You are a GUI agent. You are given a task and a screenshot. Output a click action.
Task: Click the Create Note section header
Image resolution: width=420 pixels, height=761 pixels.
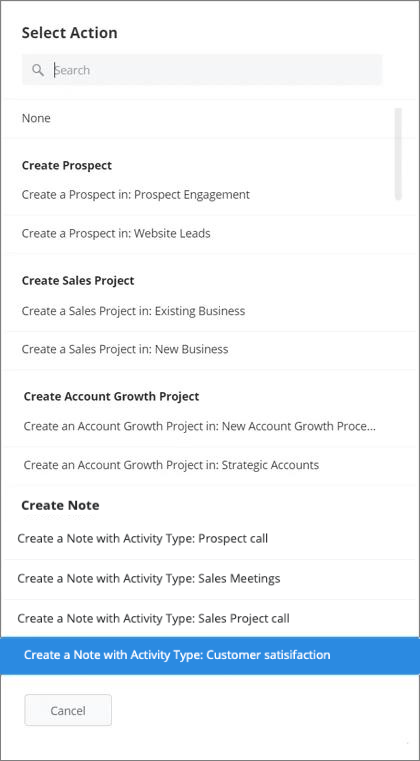pos(60,506)
